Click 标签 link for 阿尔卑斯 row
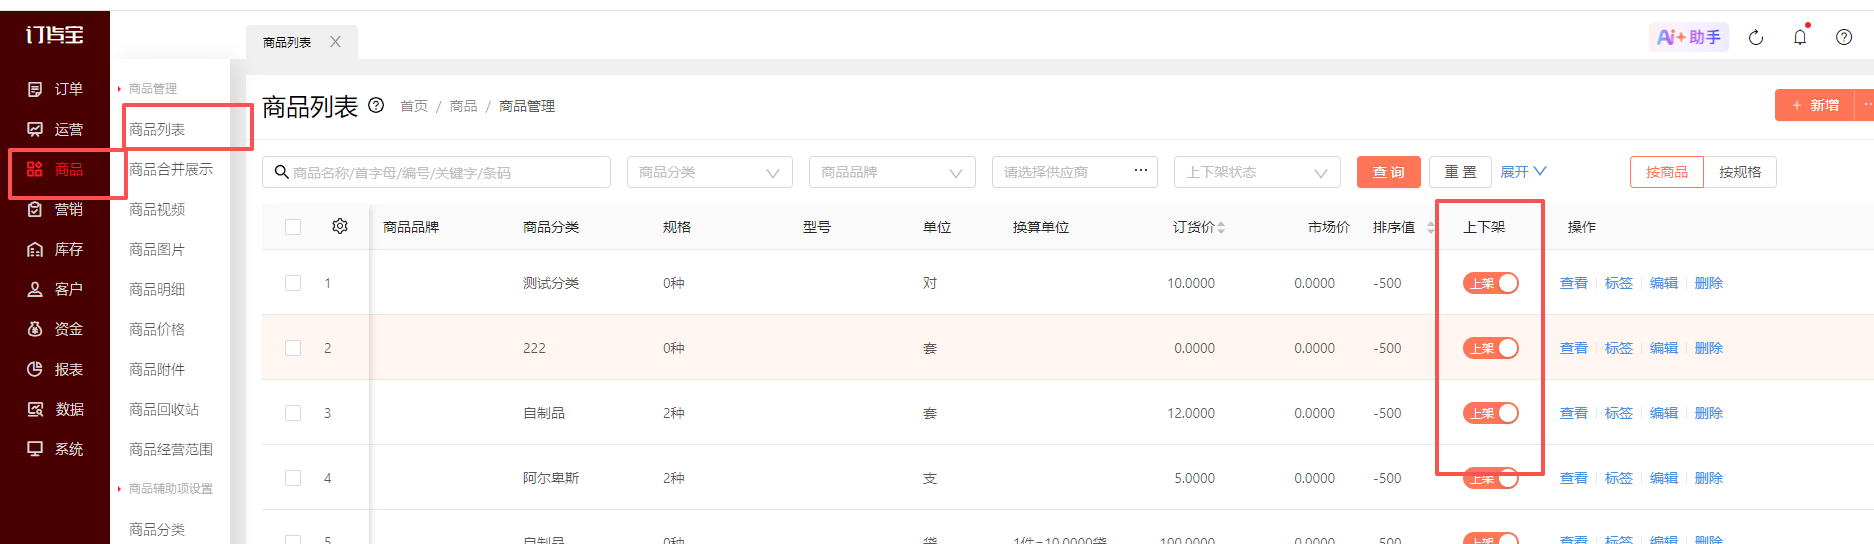Image resolution: width=1874 pixels, height=544 pixels. 1619,478
